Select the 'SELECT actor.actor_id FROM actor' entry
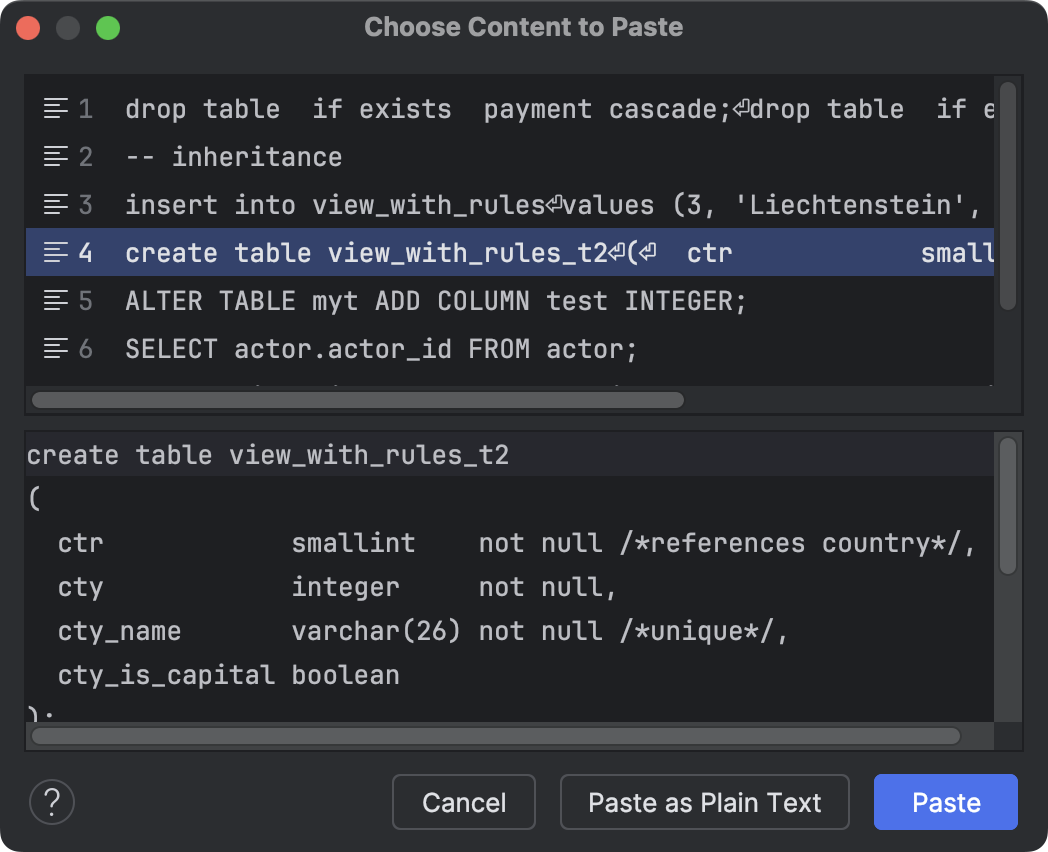 pyautogui.click(x=400, y=349)
